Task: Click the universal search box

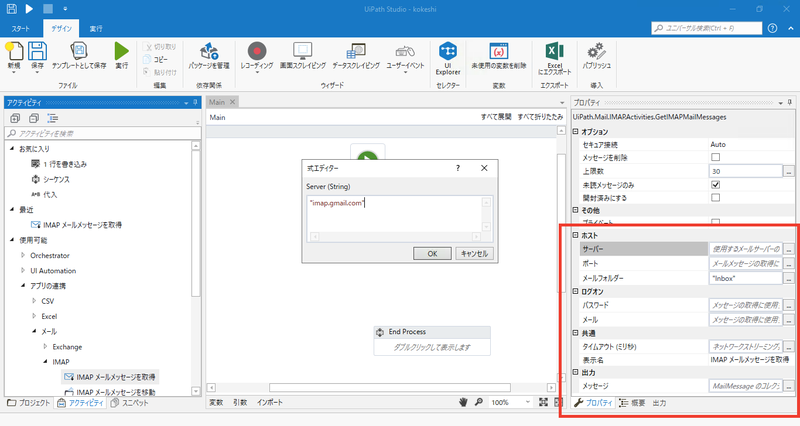Action: coord(707,28)
